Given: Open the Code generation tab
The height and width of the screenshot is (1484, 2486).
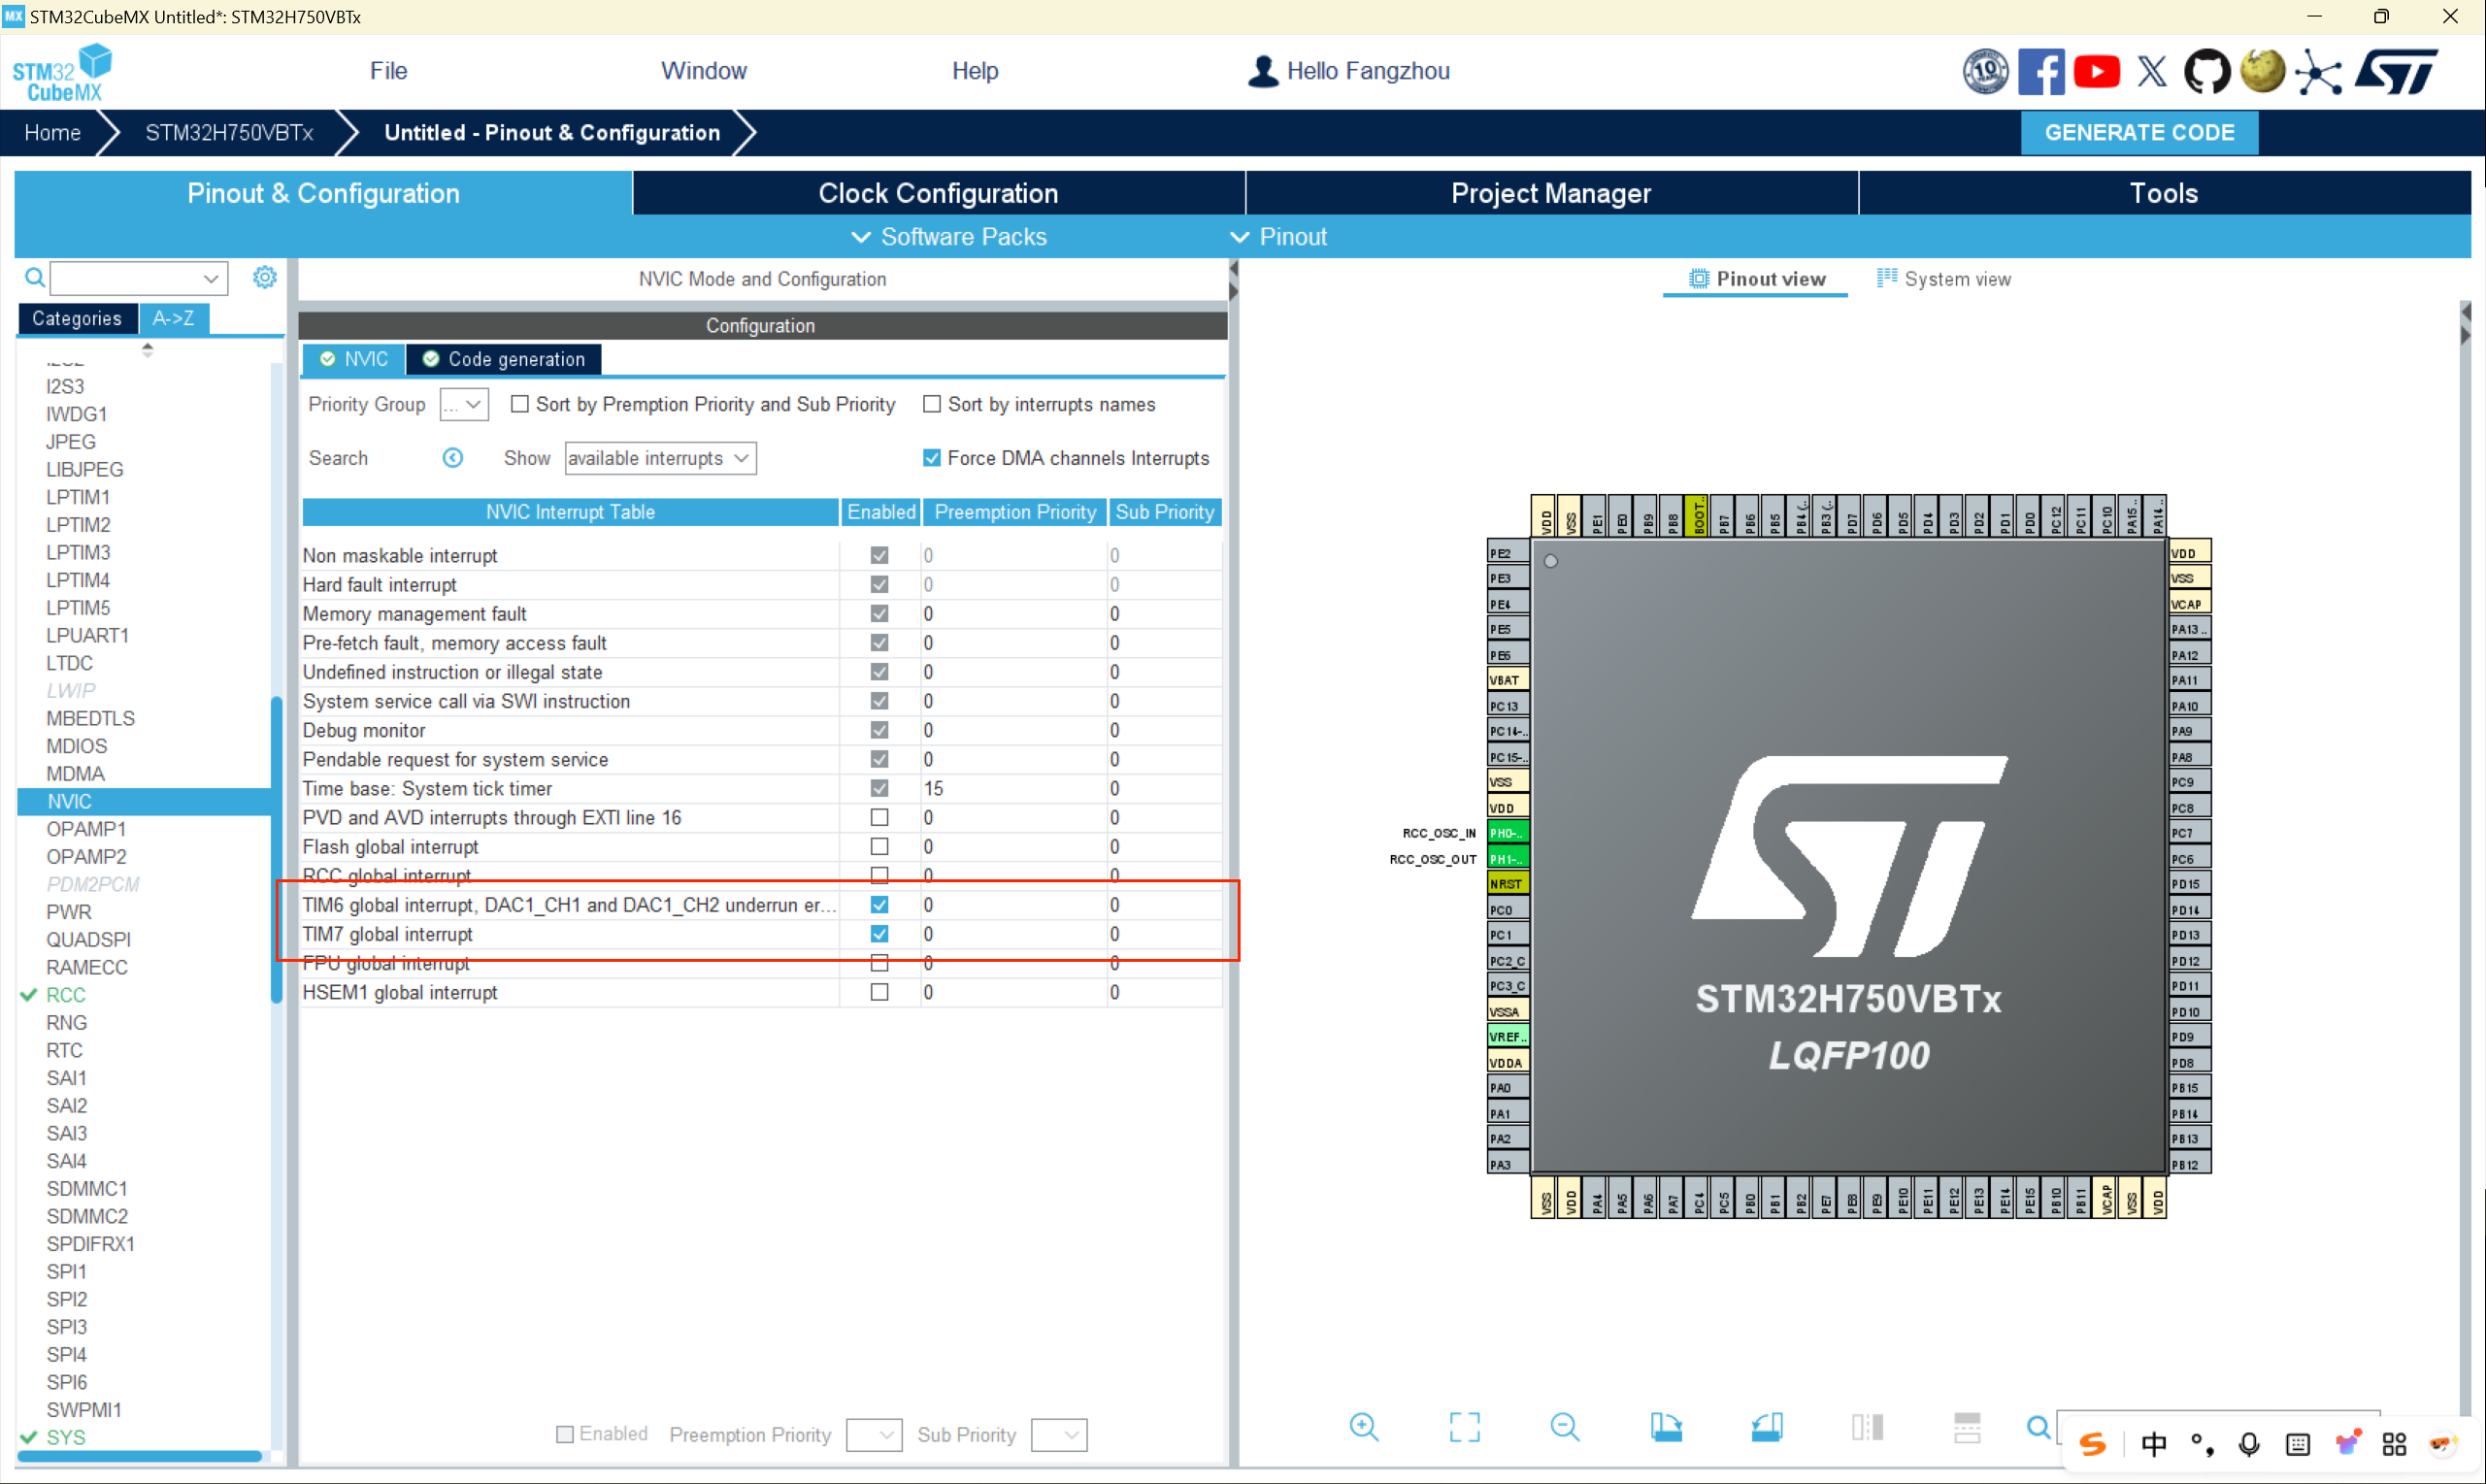Looking at the screenshot, I should (503, 359).
